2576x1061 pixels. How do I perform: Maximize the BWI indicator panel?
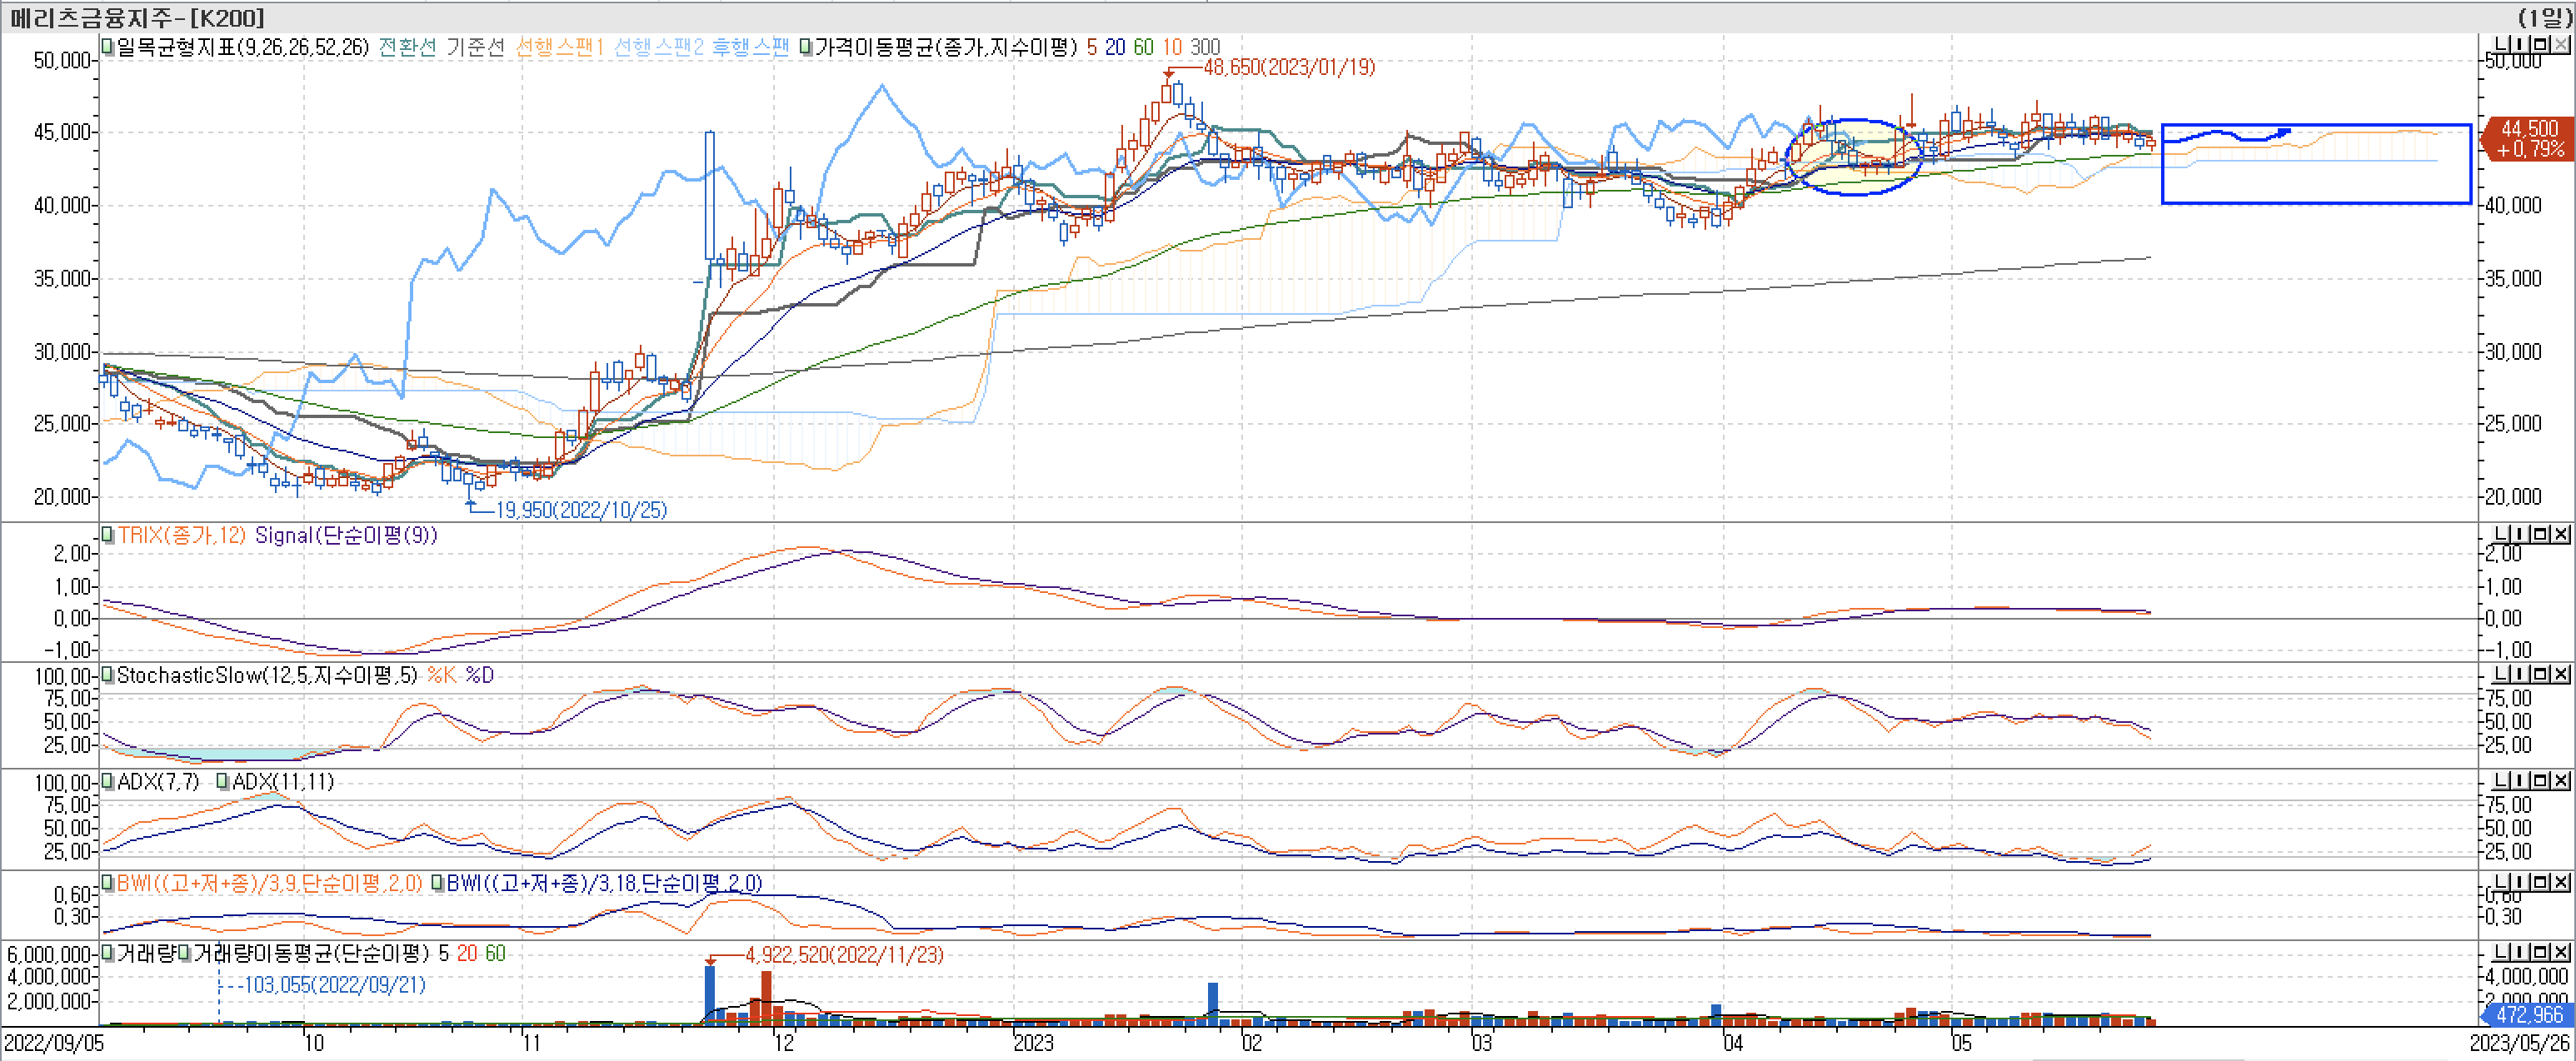tap(2541, 882)
